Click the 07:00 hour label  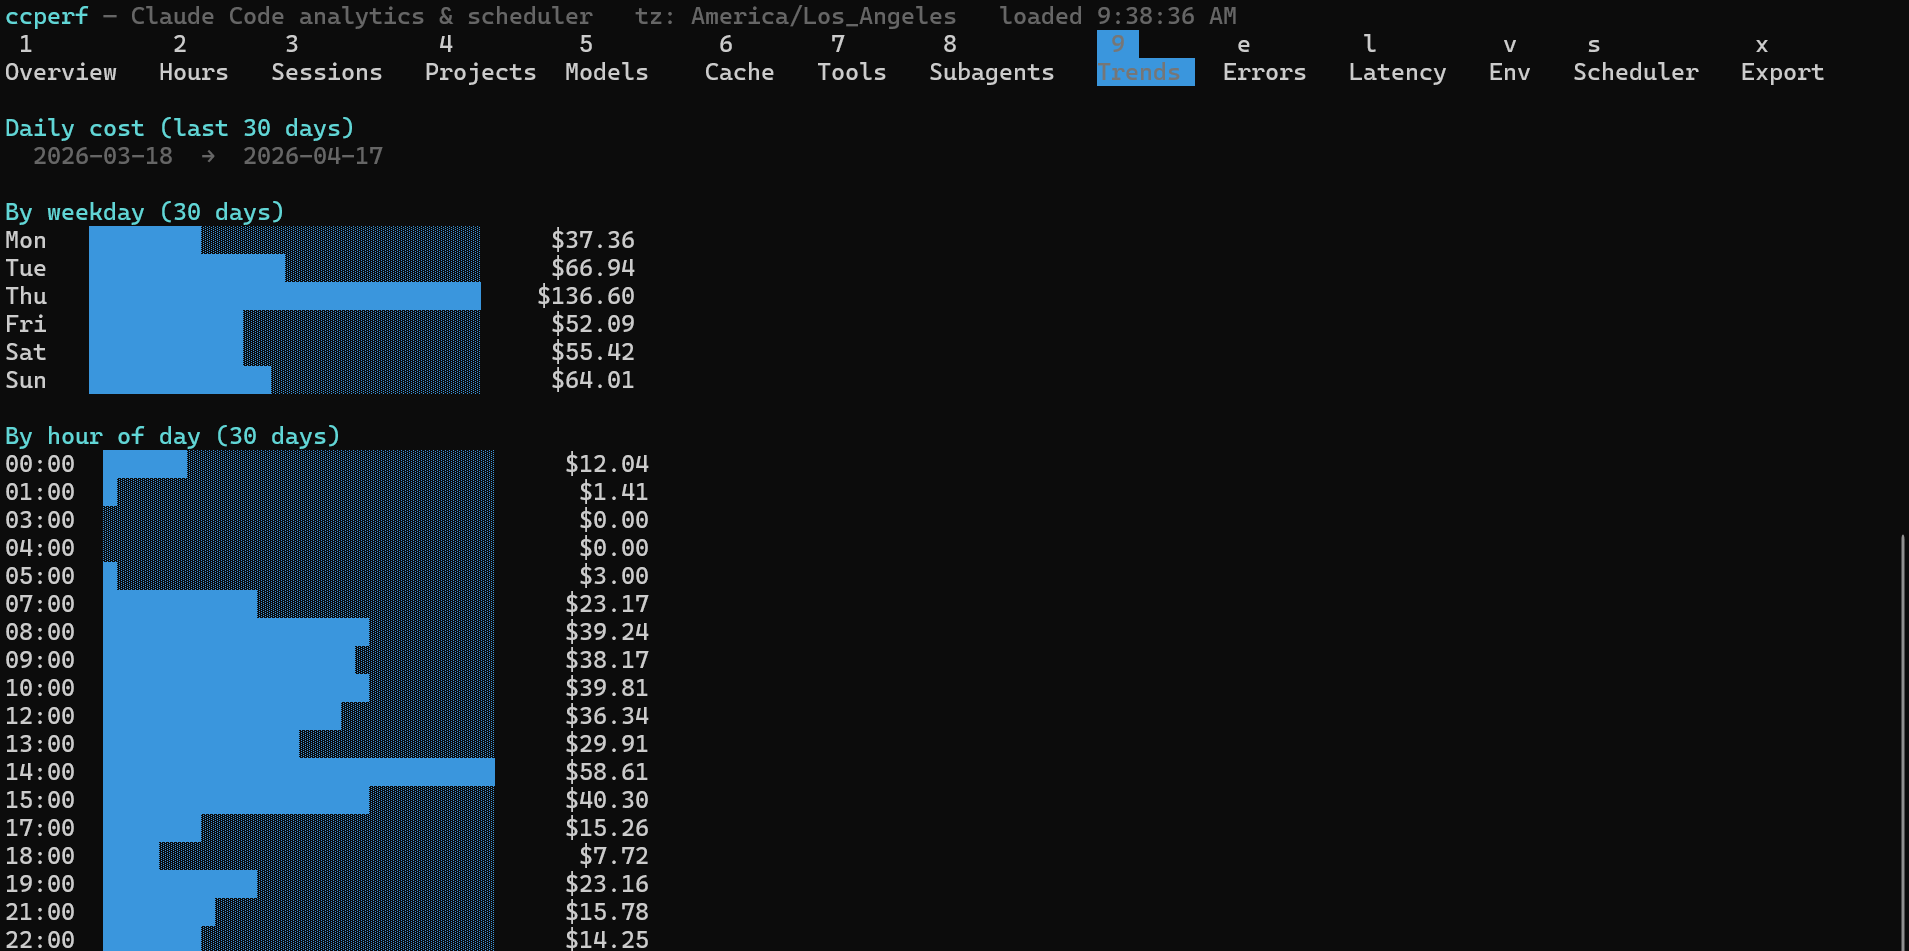point(40,604)
